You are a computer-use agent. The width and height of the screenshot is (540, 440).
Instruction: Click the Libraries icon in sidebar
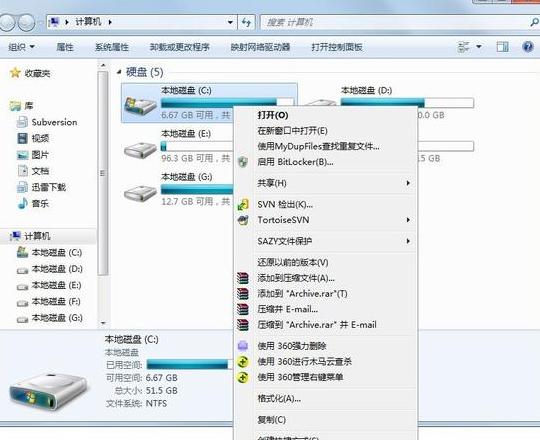point(15,106)
